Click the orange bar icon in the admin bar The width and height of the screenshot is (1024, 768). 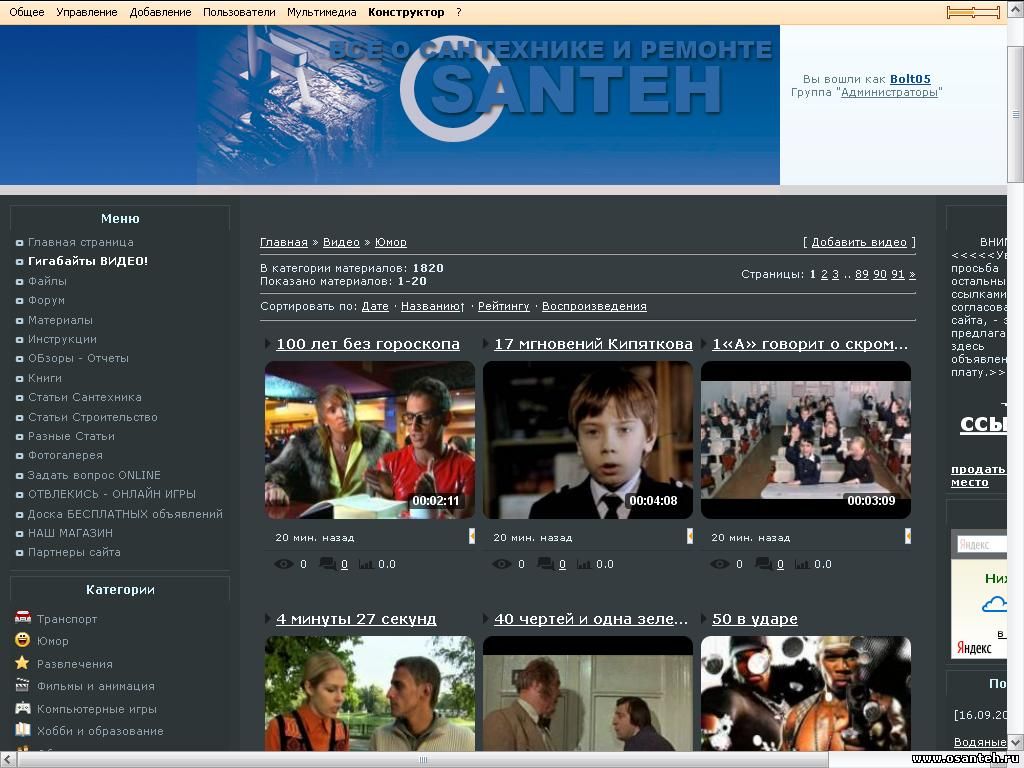[x=973, y=12]
